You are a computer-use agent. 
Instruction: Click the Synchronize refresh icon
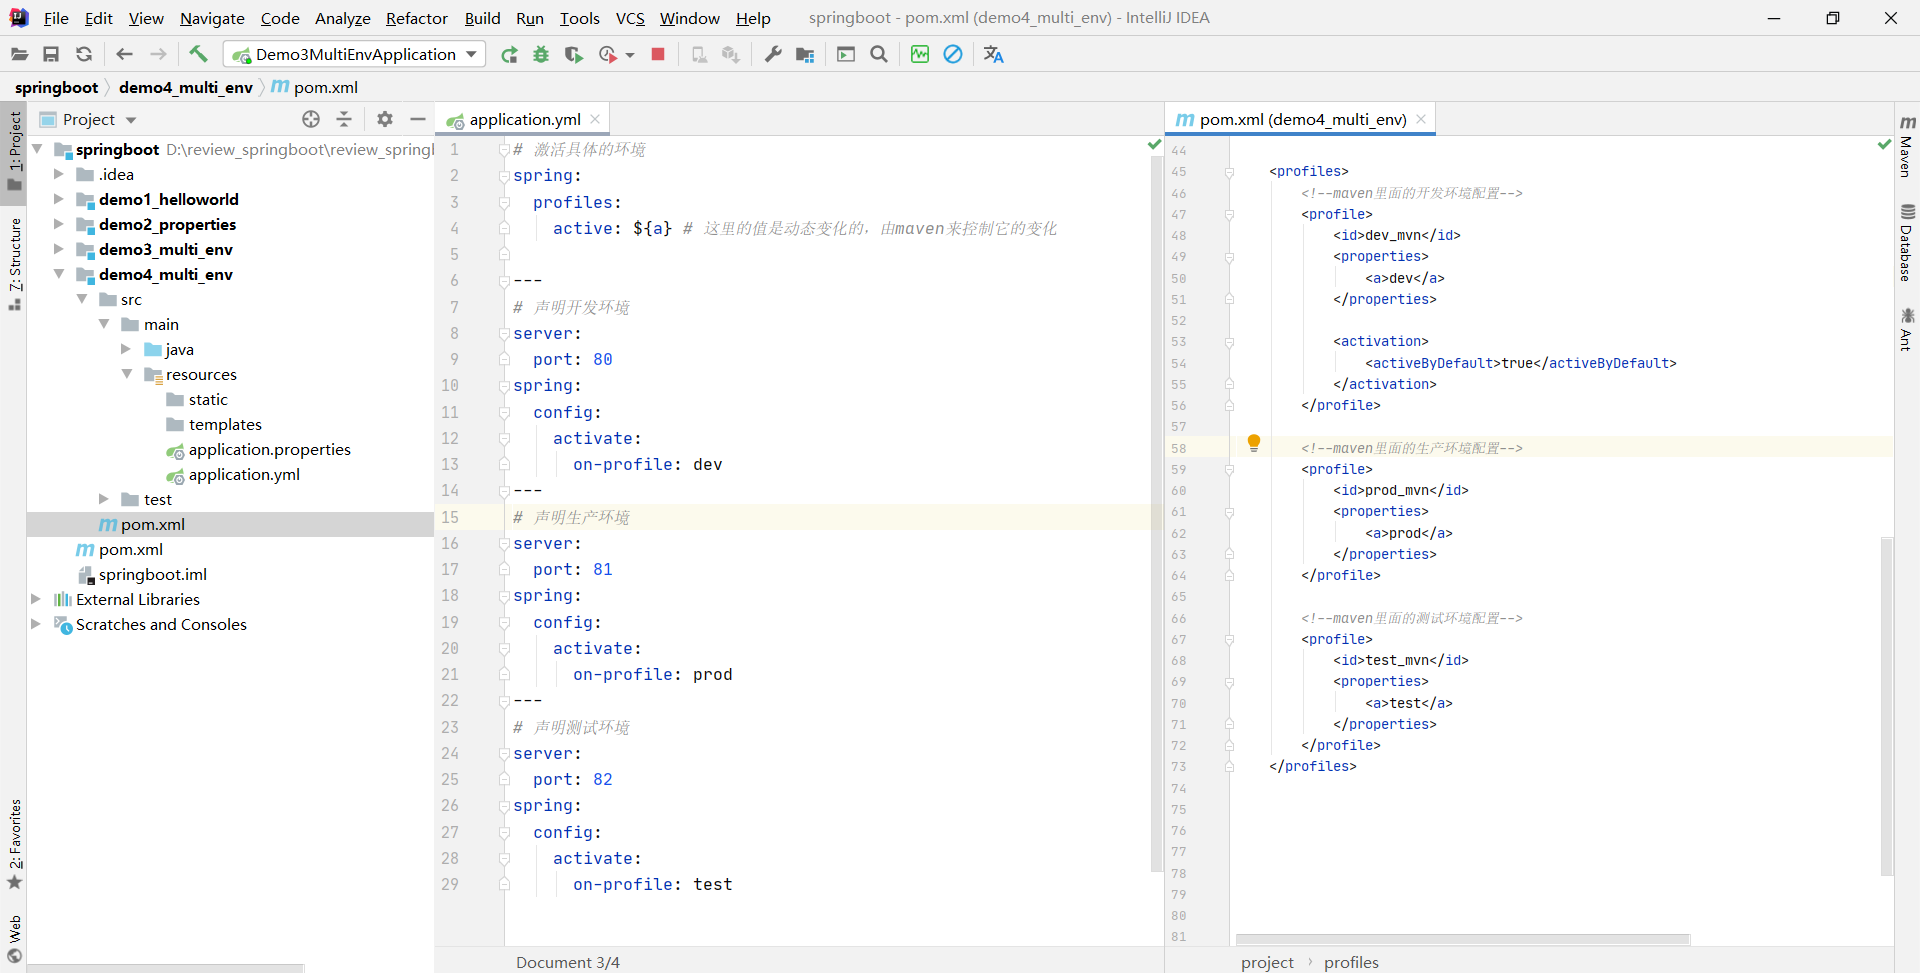84,54
